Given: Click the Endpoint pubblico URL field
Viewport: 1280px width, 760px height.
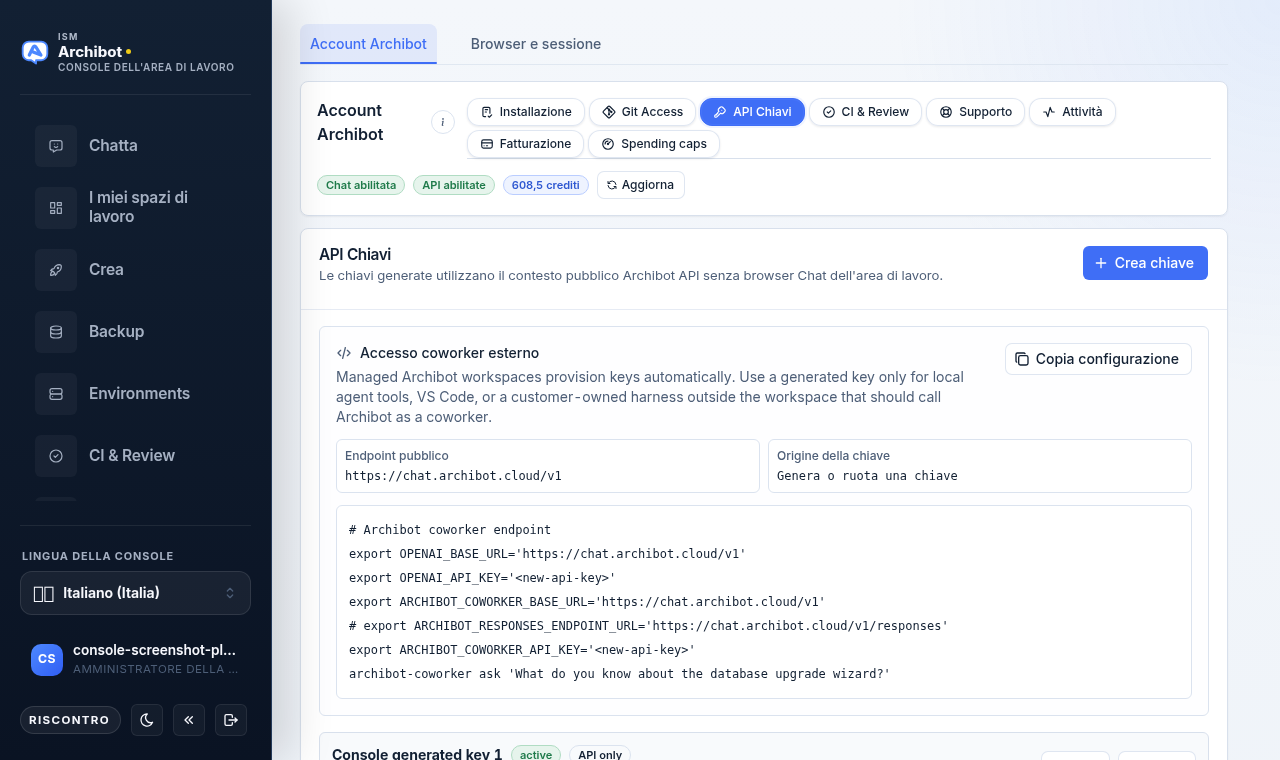Looking at the screenshot, I should click(548, 466).
